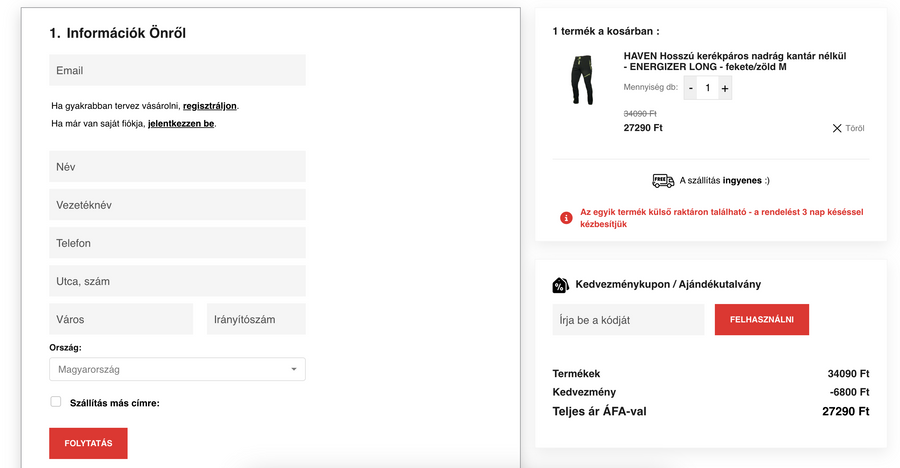Decrease quantity with the minus button

tap(691, 88)
